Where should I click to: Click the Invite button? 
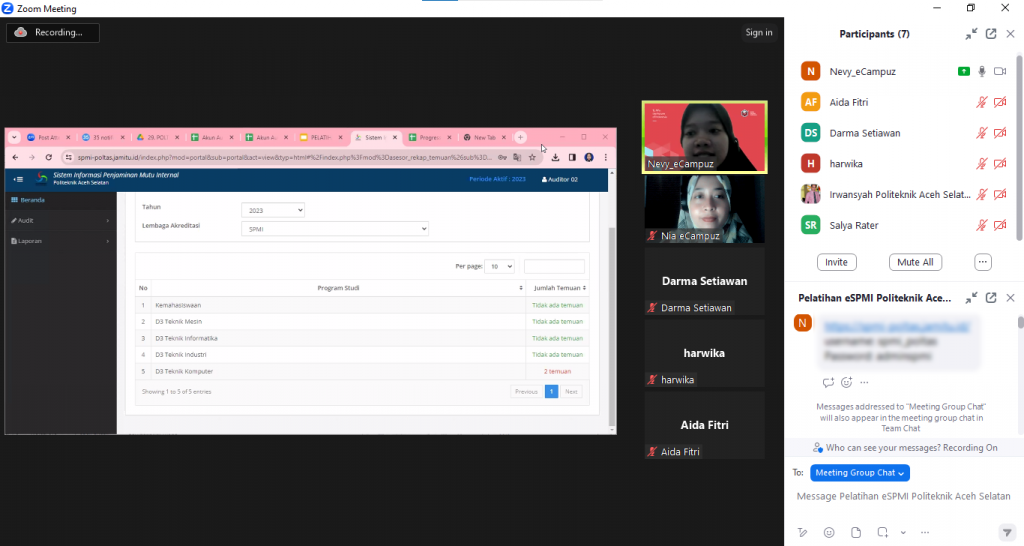(x=836, y=262)
